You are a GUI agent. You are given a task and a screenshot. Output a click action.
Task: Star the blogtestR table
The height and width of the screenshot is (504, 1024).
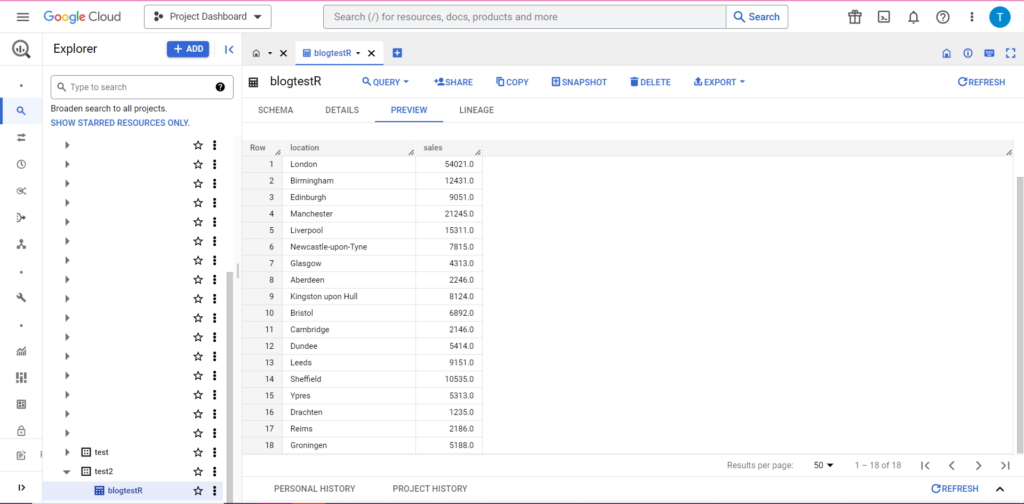pos(198,491)
